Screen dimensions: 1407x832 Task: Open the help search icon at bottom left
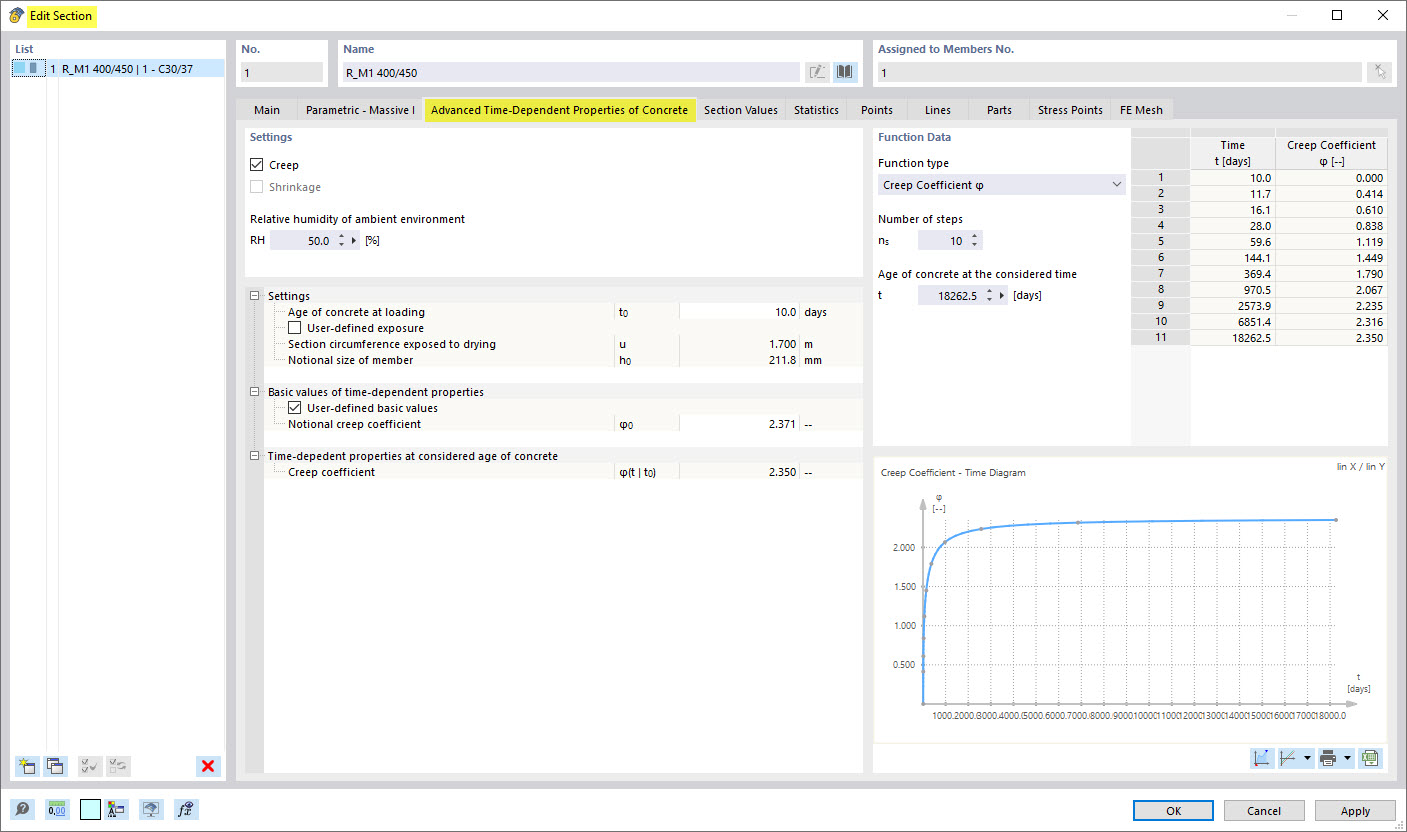[x=22, y=810]
